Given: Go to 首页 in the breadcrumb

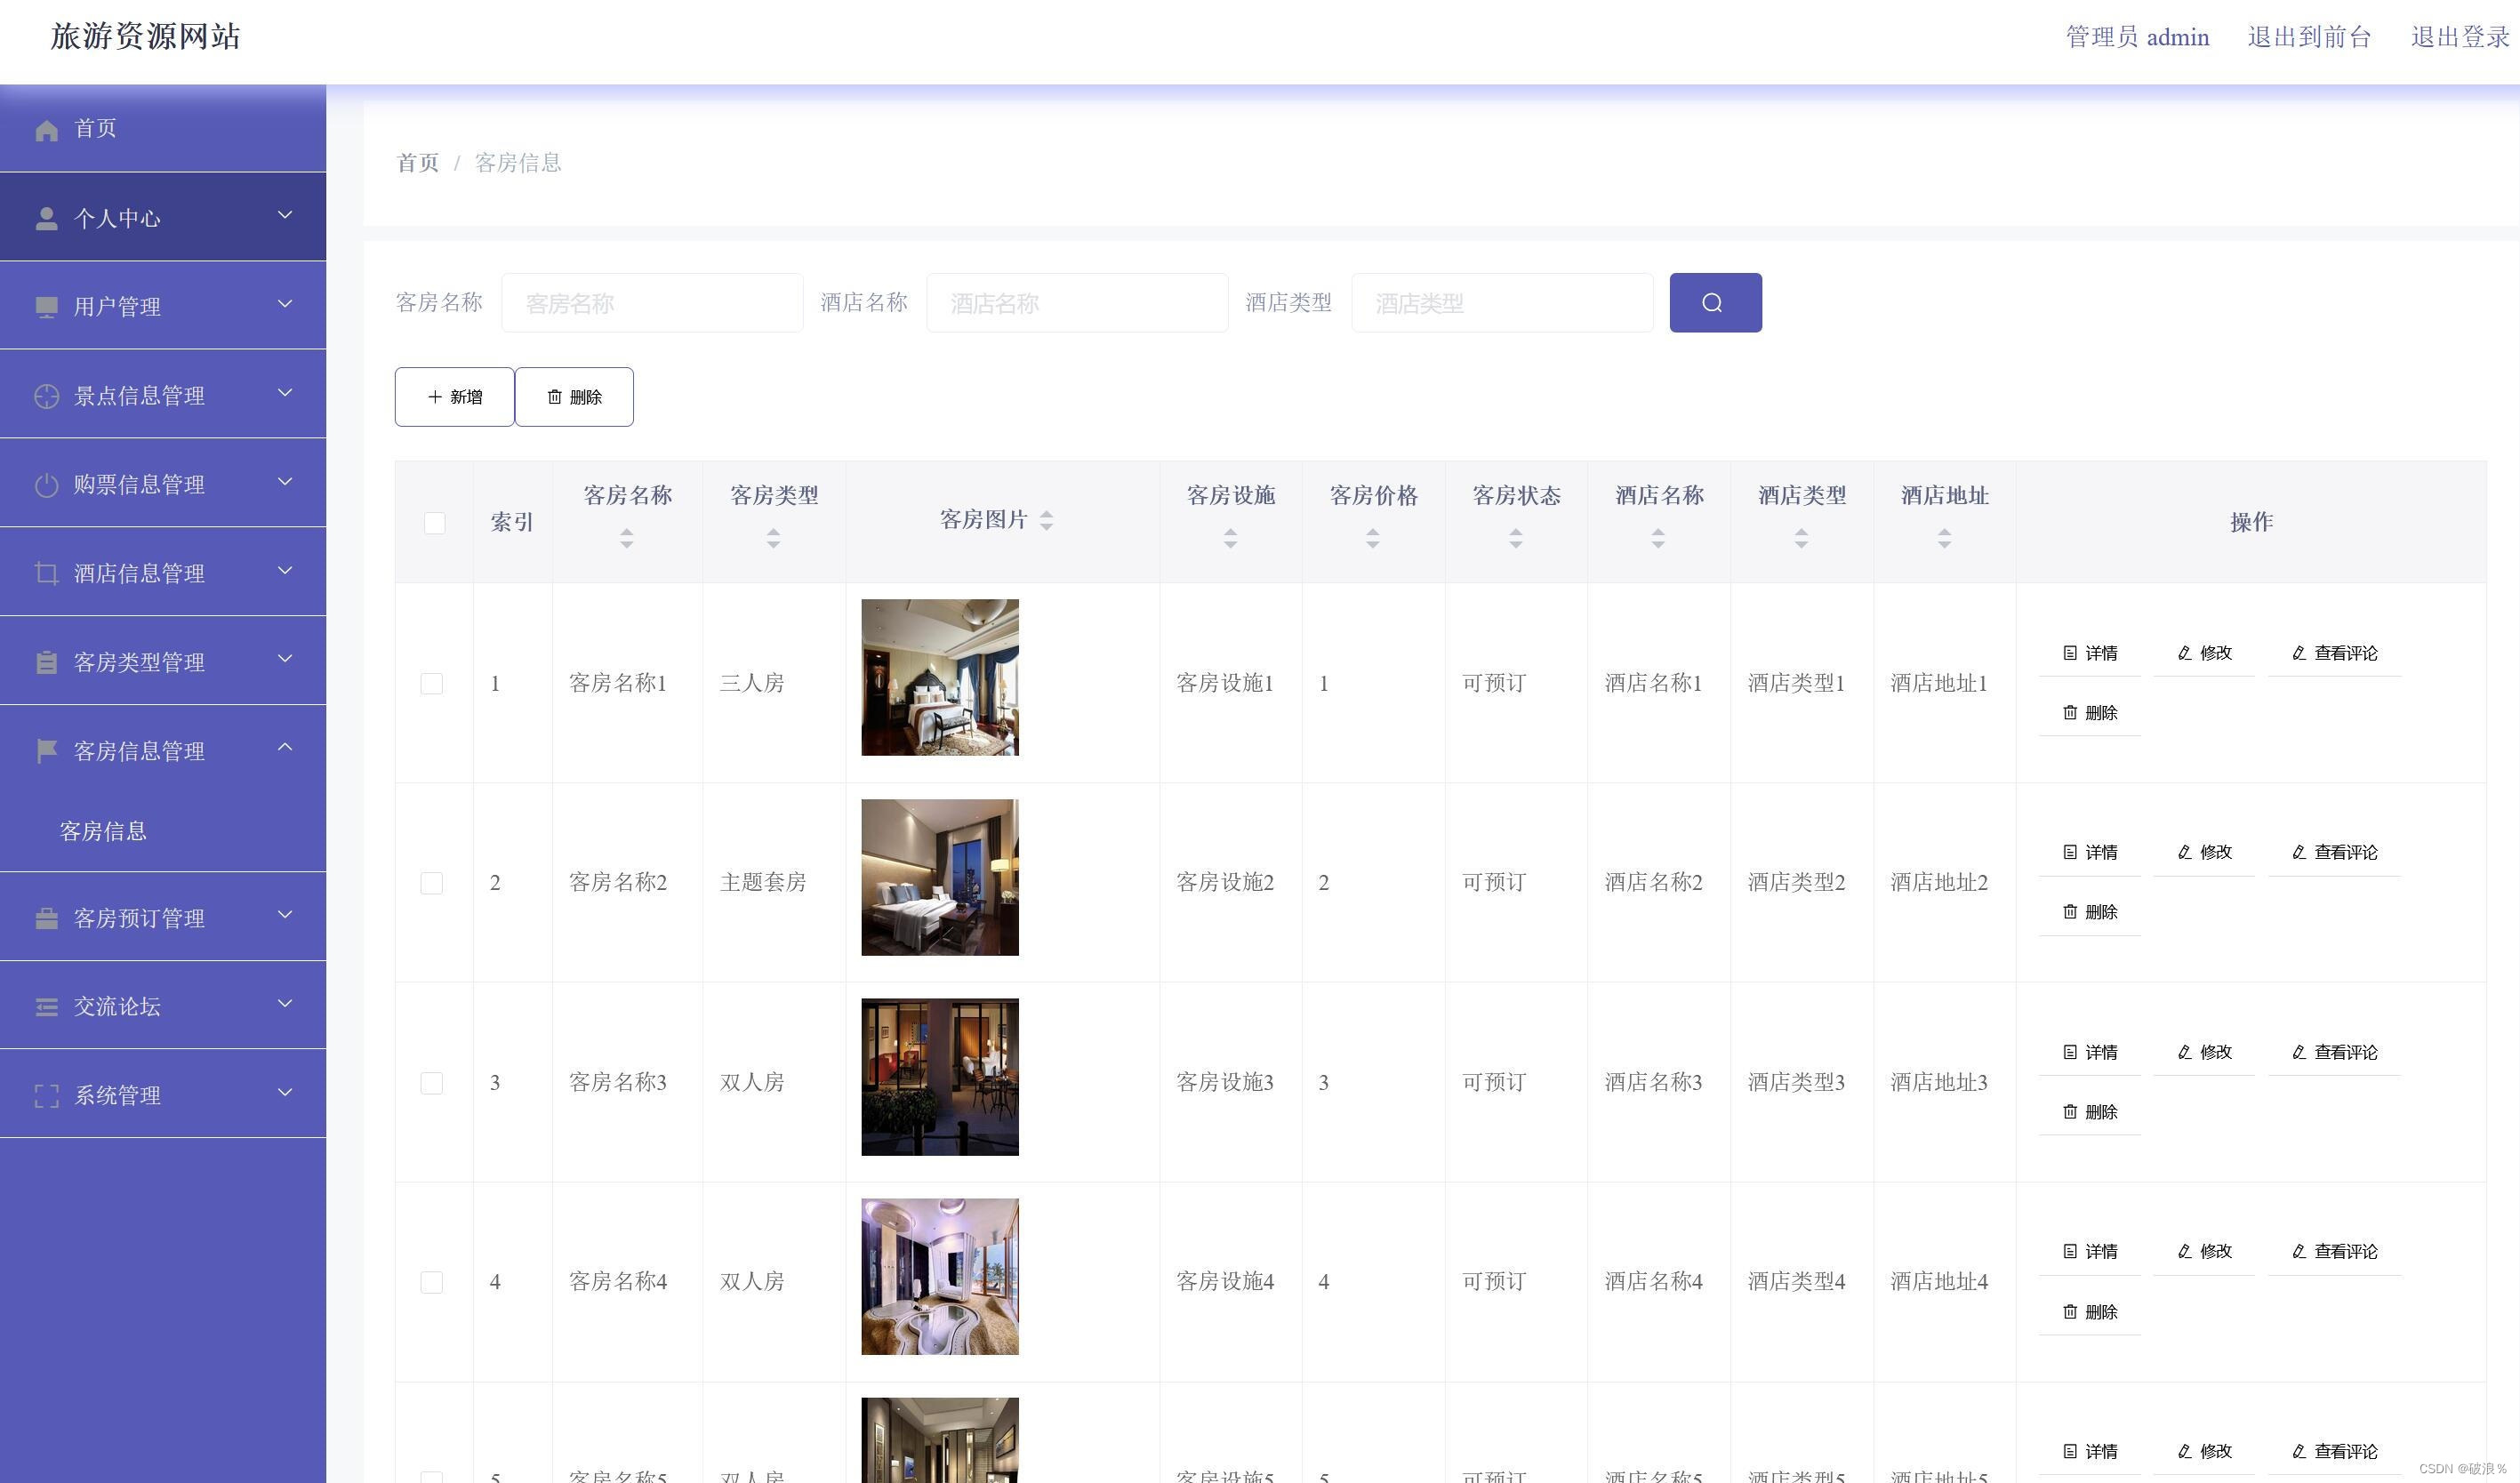Looking at the screenshot, I should (x=418, y=163).
